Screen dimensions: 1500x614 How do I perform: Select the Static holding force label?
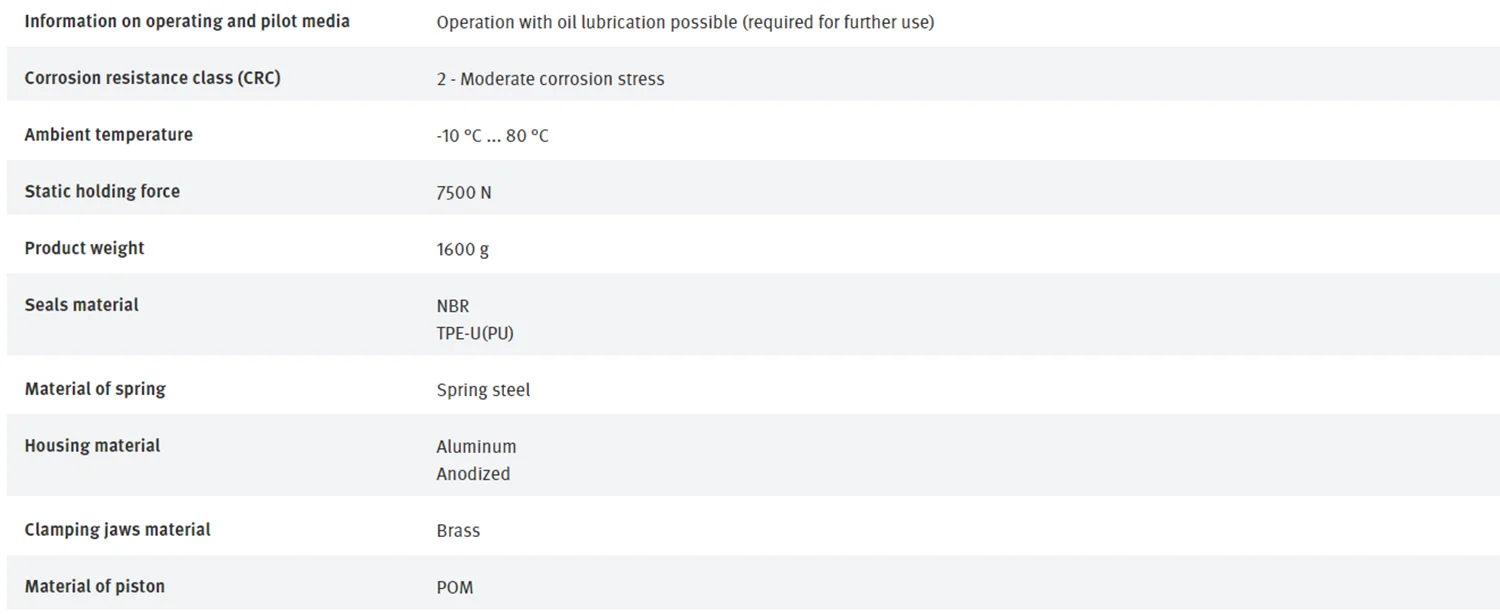tap(102, 191)
